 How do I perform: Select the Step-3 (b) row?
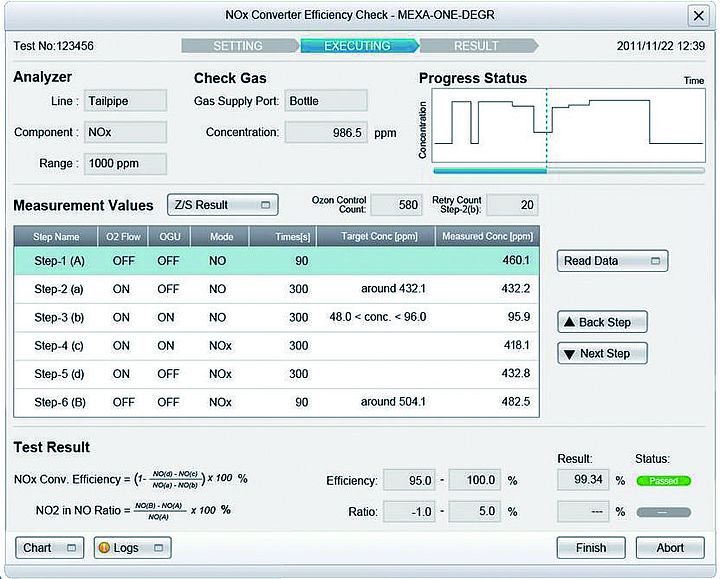click(276, 317)
